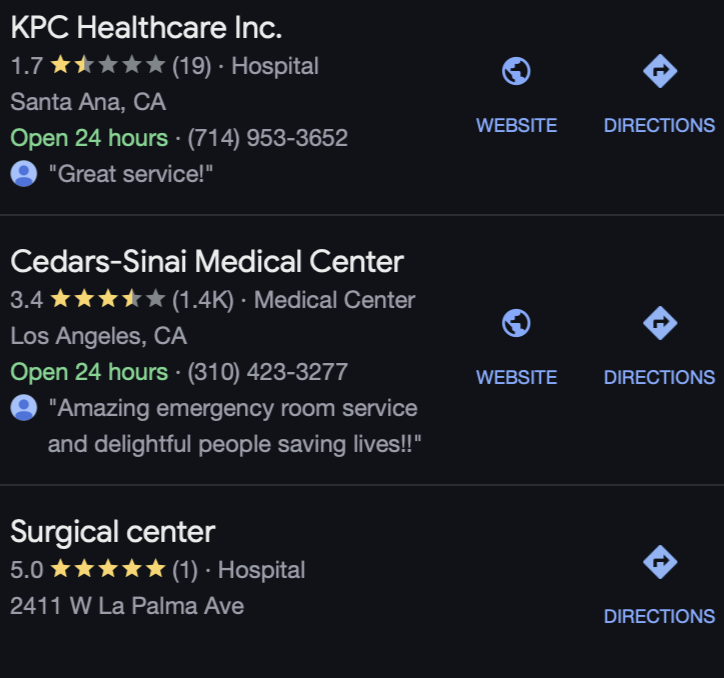
Task: Click DIRECTIONS label for KPC Healthcare
Action: (659, 126)
